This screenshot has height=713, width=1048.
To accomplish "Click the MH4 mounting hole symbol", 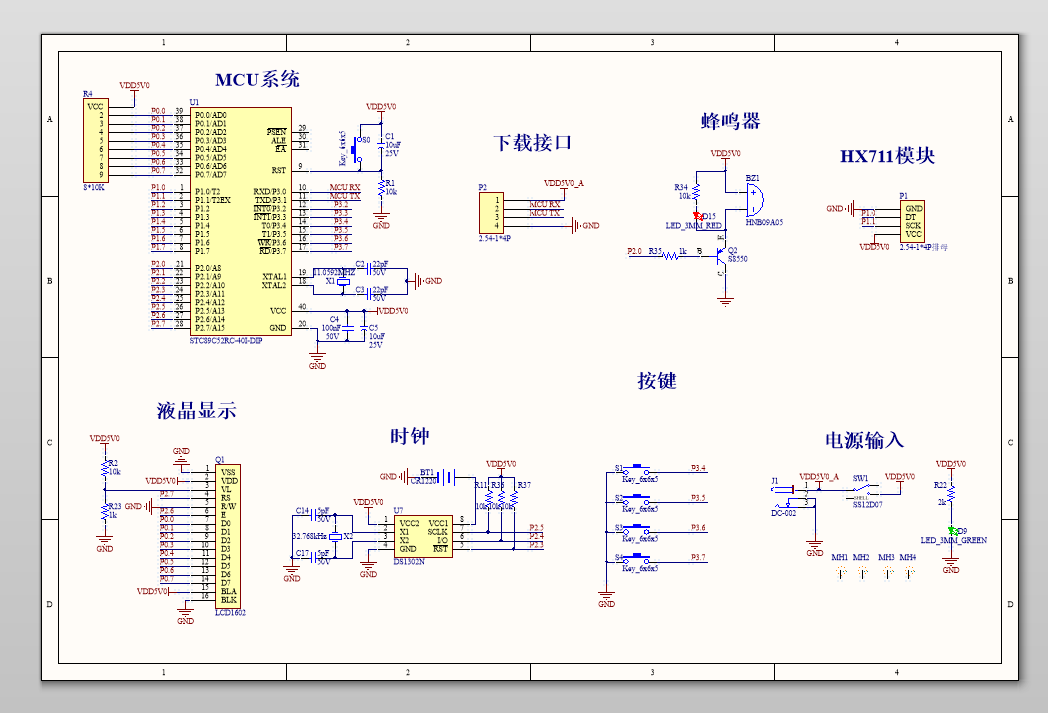I will click(909, 572).
